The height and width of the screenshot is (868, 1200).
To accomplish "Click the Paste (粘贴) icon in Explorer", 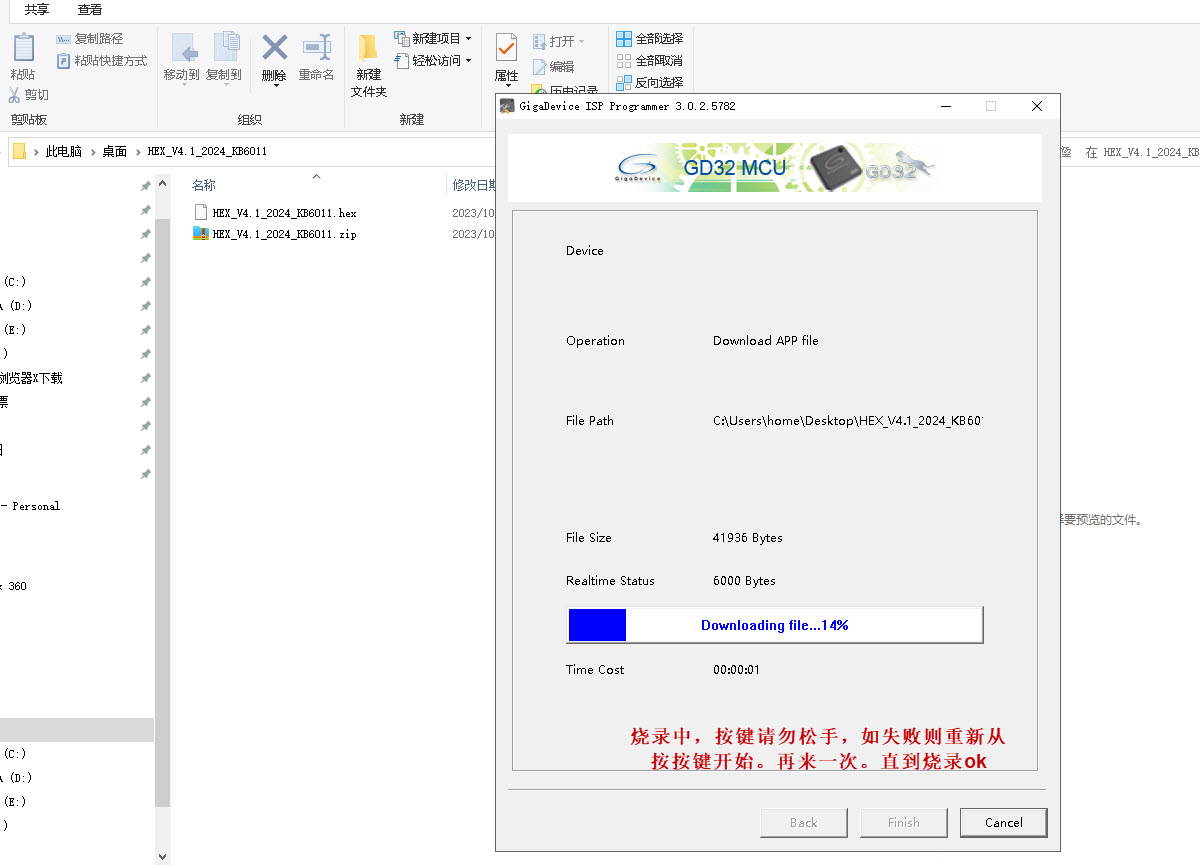I will pos(23,48).
